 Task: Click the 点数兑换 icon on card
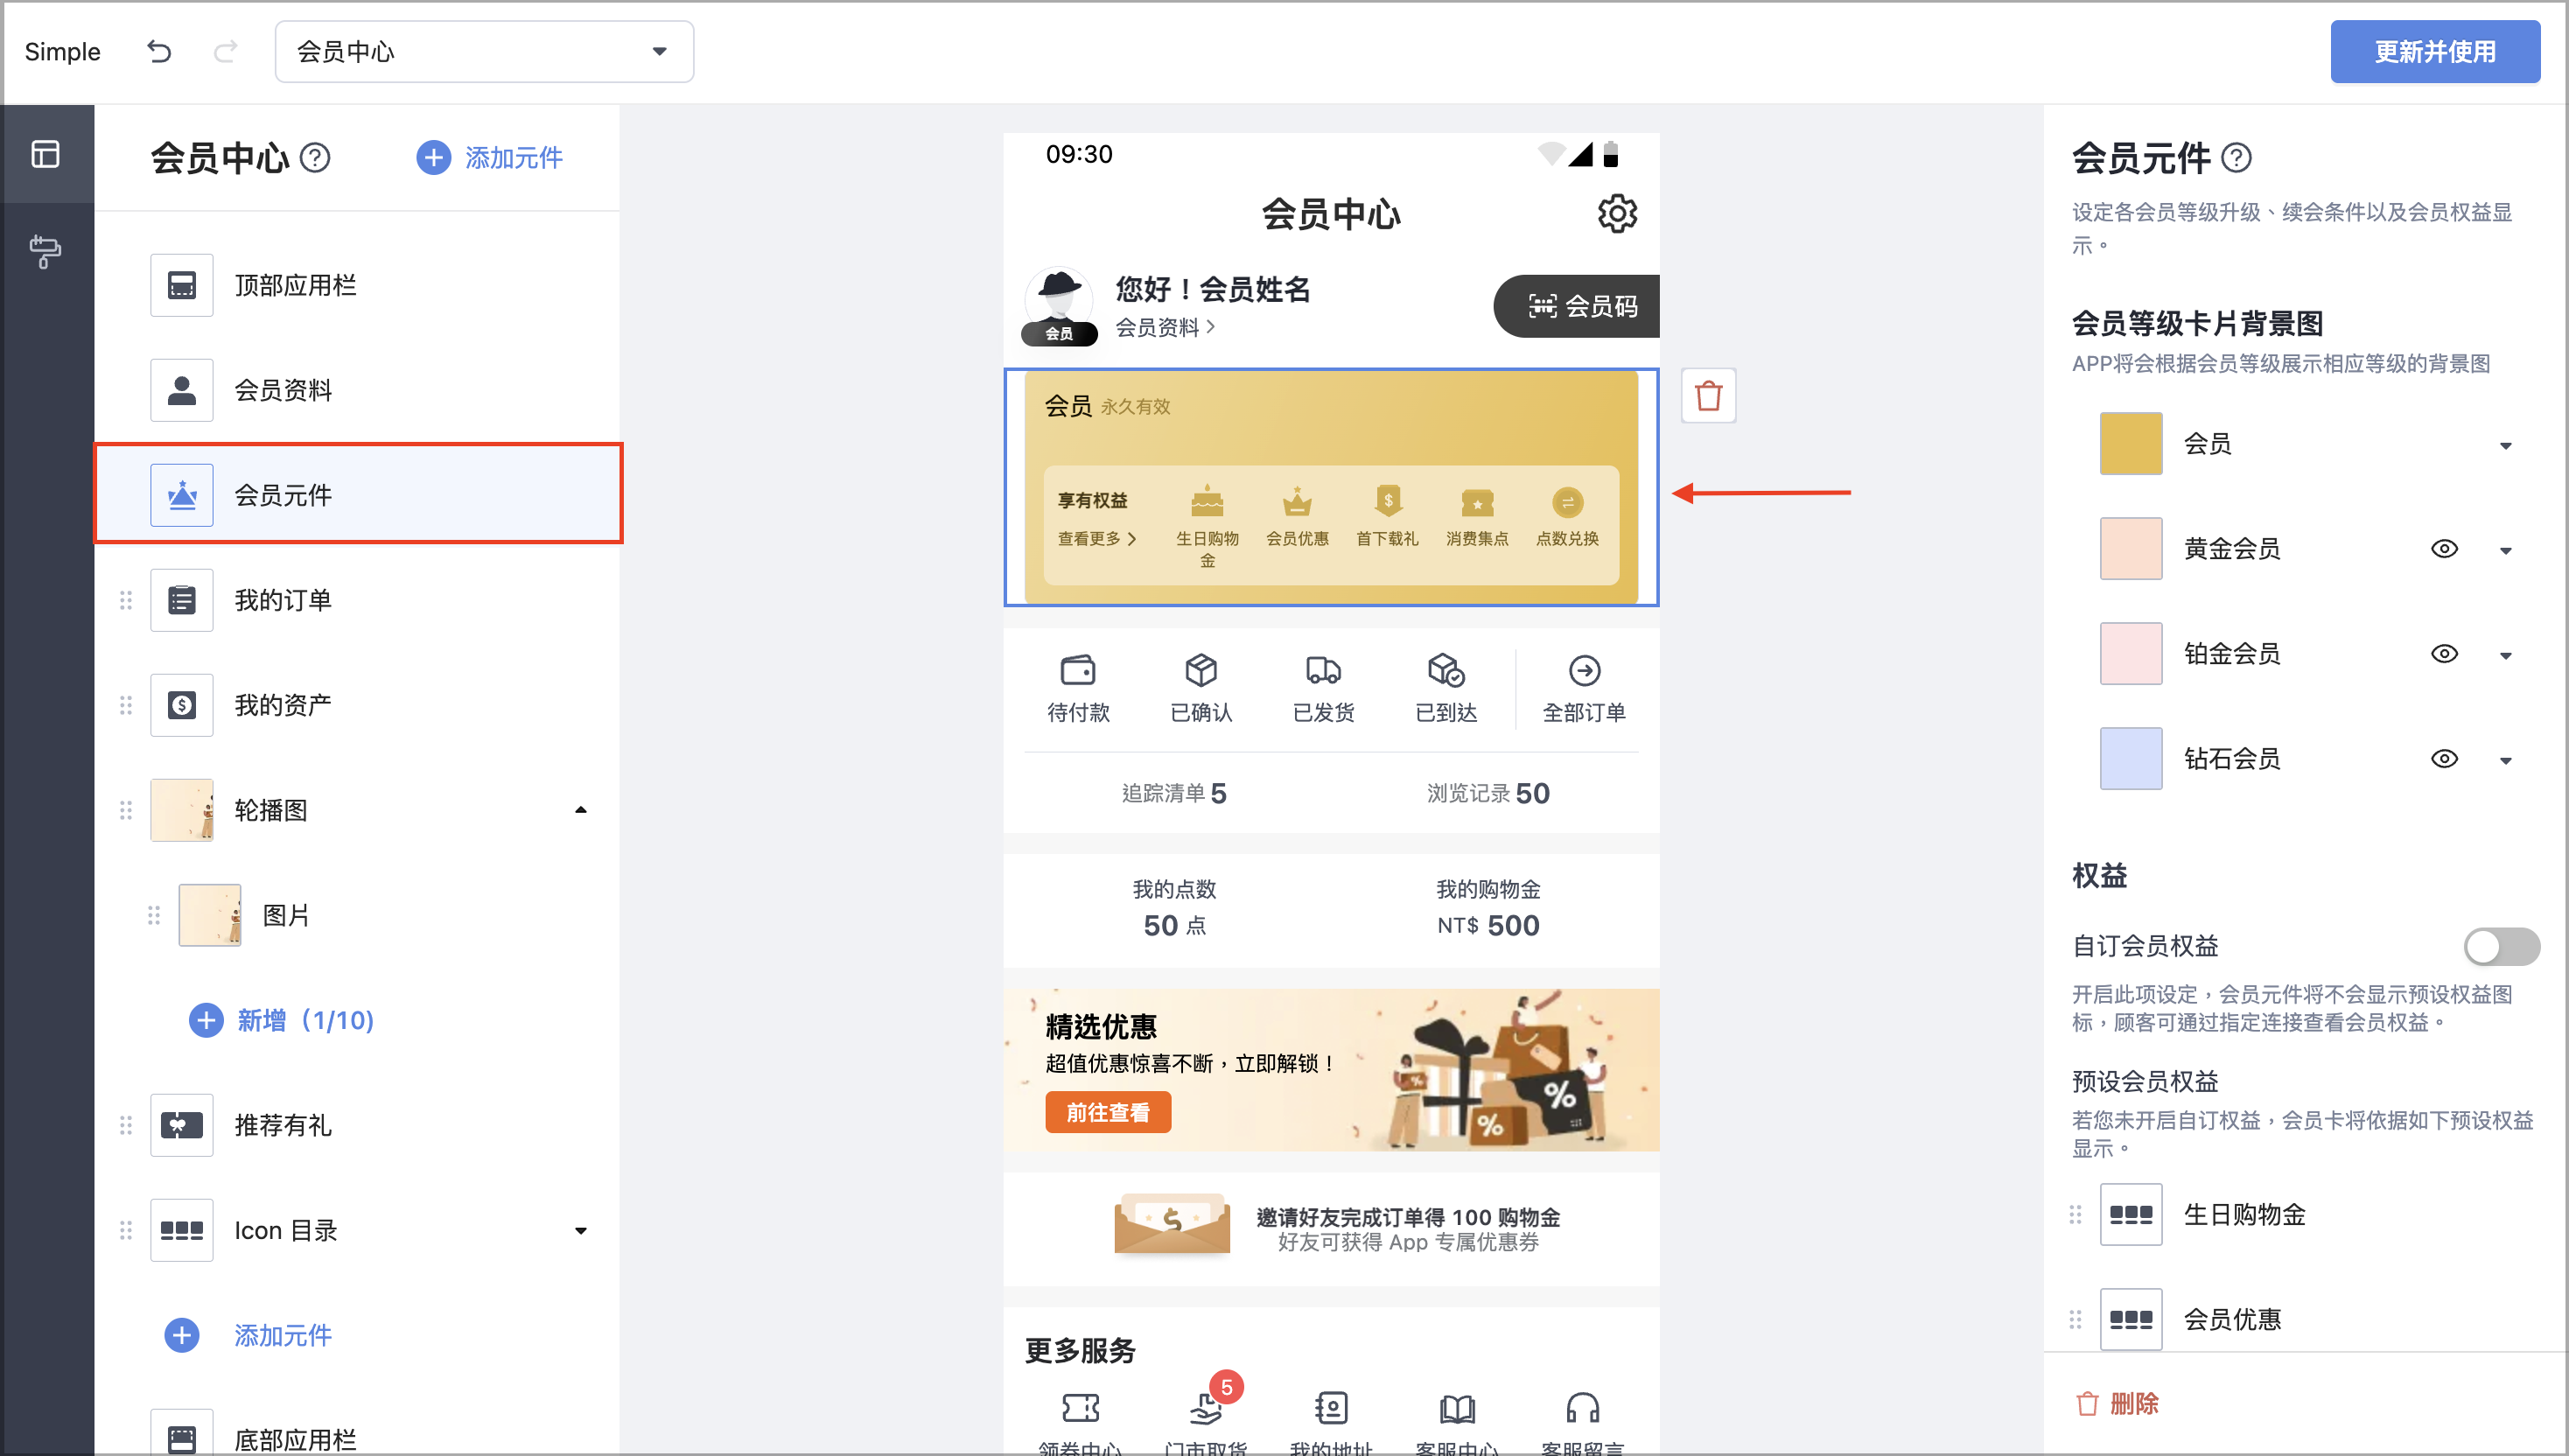click(1567, 502)
